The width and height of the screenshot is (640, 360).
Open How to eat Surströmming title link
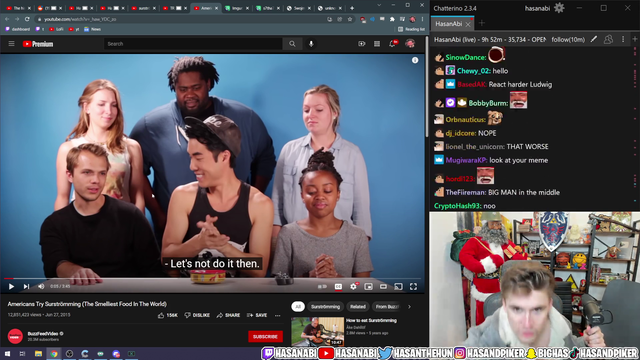pos(371,320)
